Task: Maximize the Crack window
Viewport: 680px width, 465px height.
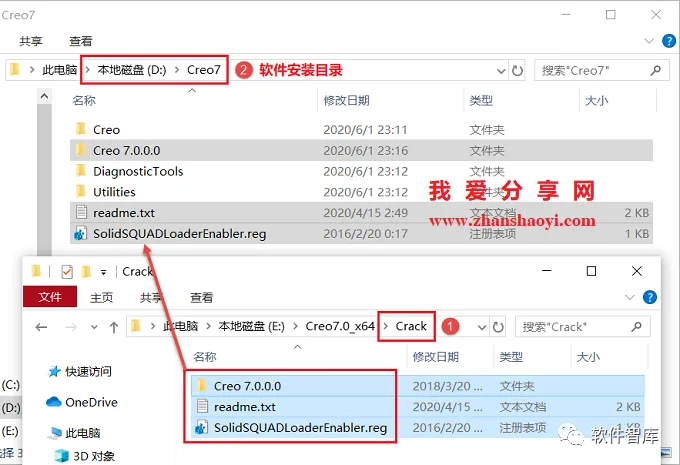Action: 591,271
